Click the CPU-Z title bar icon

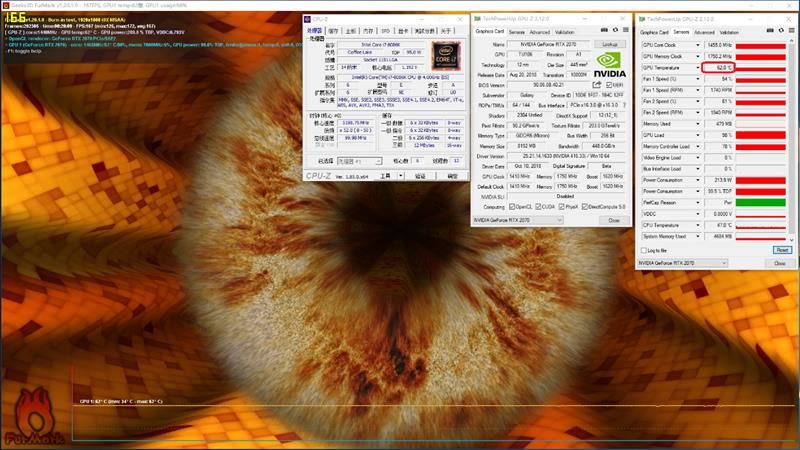(307, 19)
